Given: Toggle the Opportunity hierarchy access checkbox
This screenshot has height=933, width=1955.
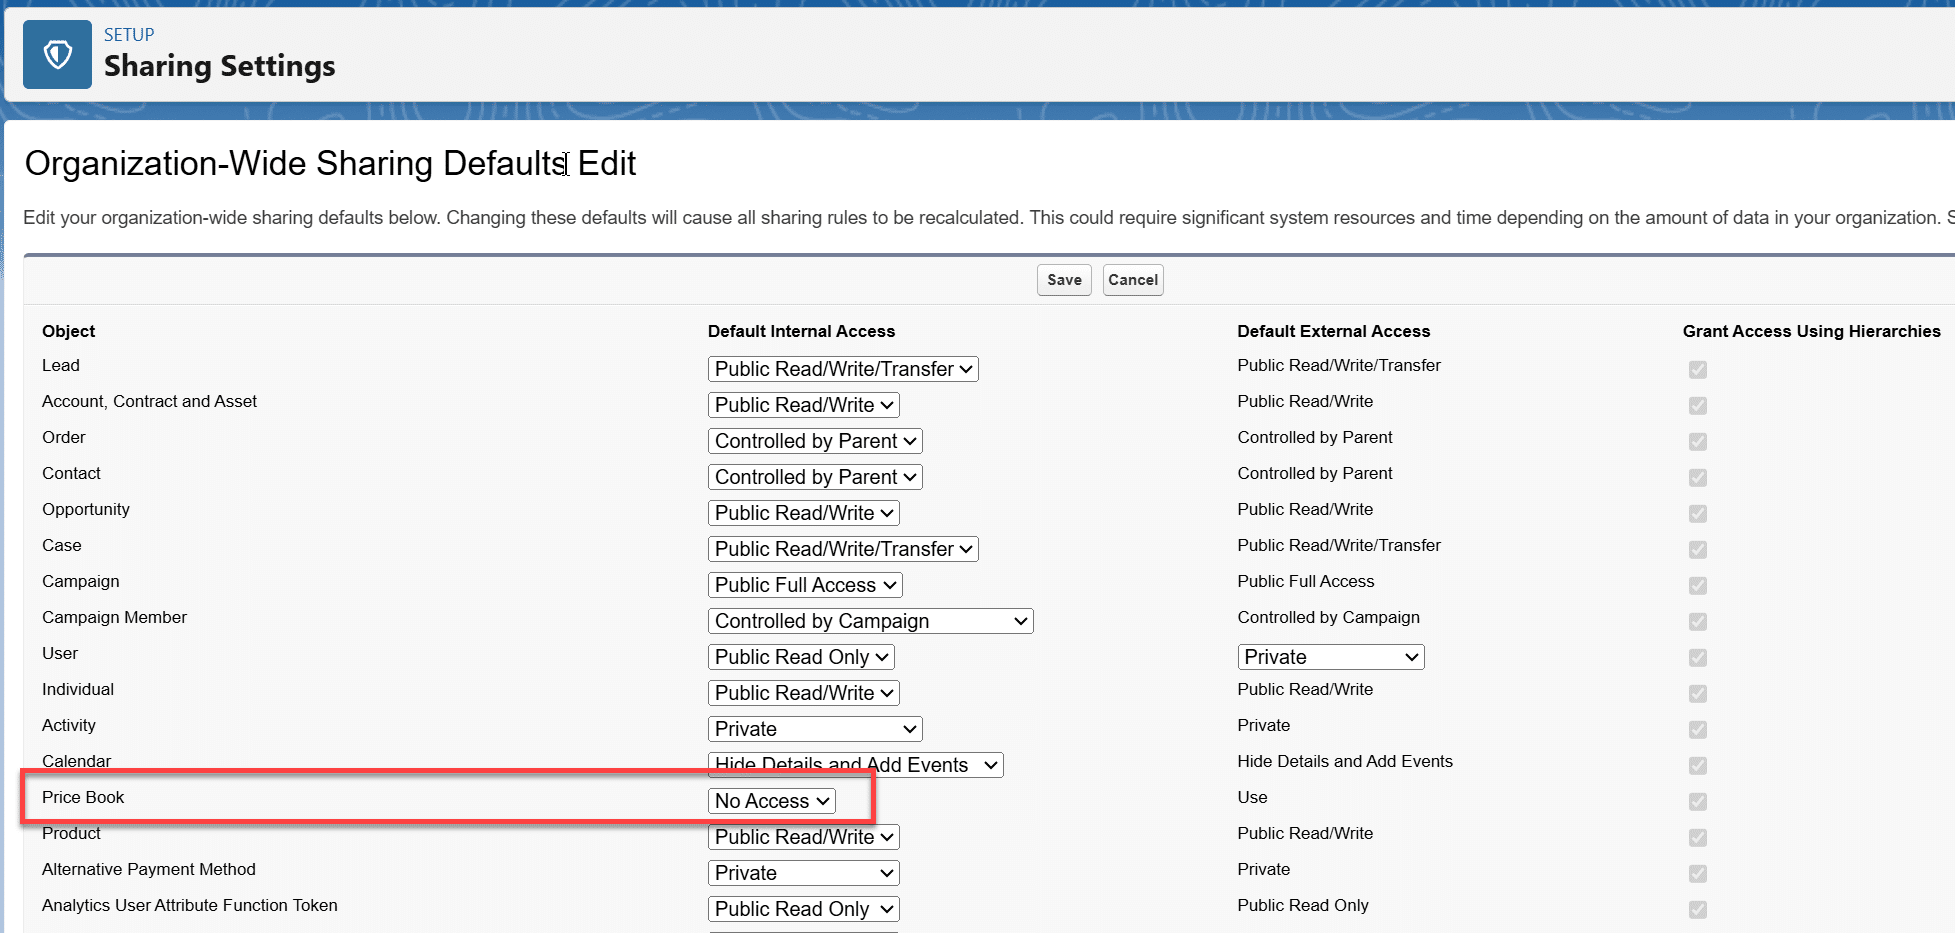Looking at the screenshot, I should pos(1697,514).
